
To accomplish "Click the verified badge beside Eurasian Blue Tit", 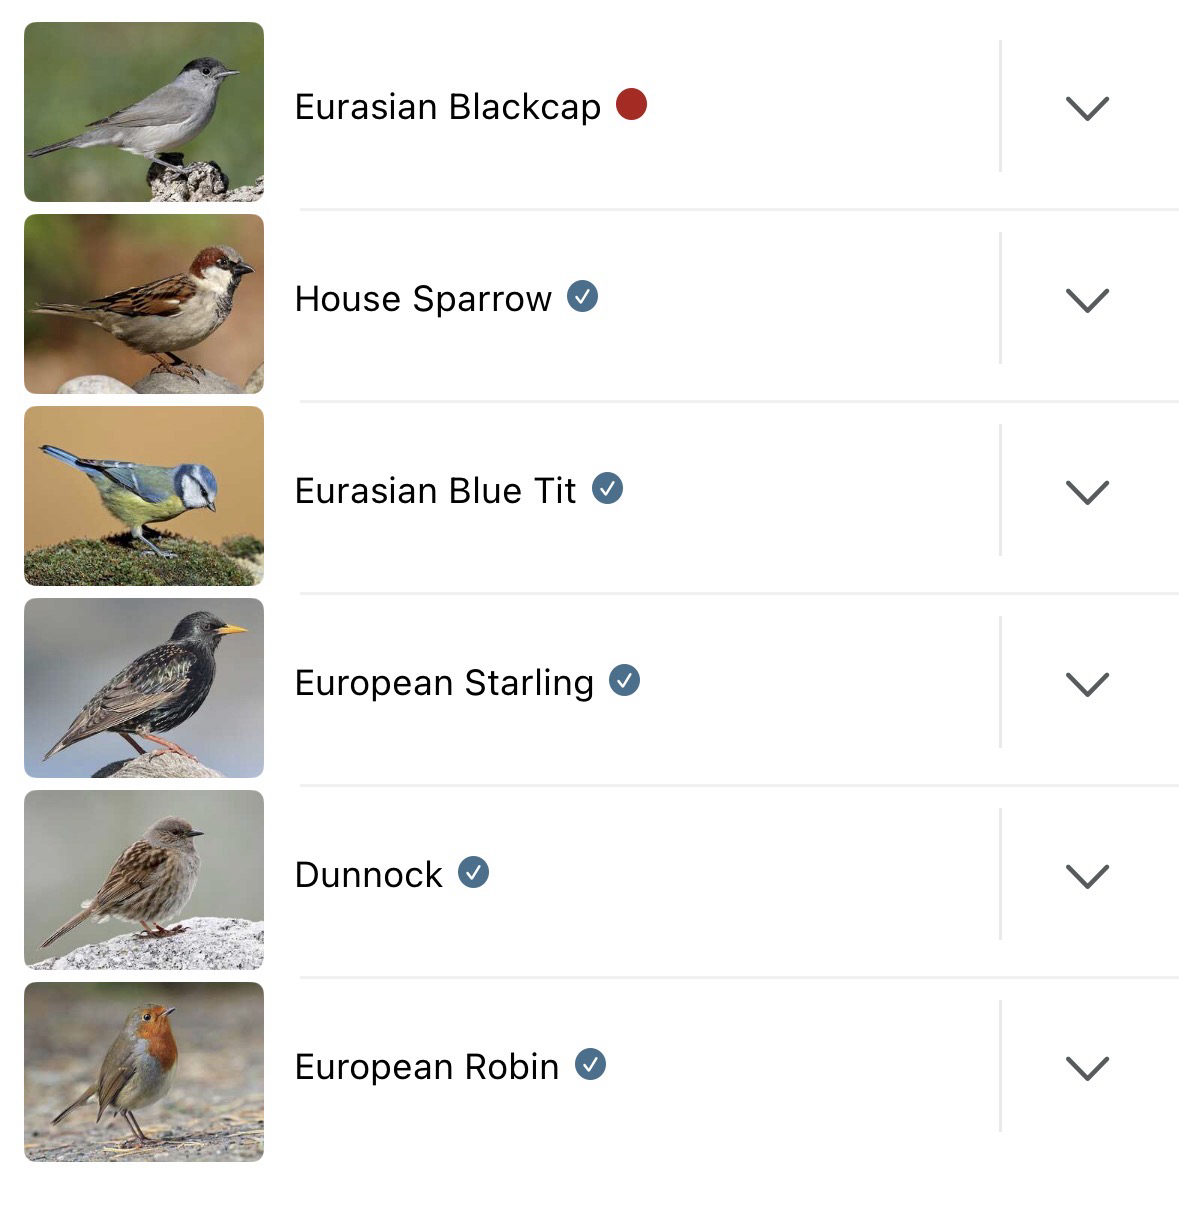I will coord(608,488).
